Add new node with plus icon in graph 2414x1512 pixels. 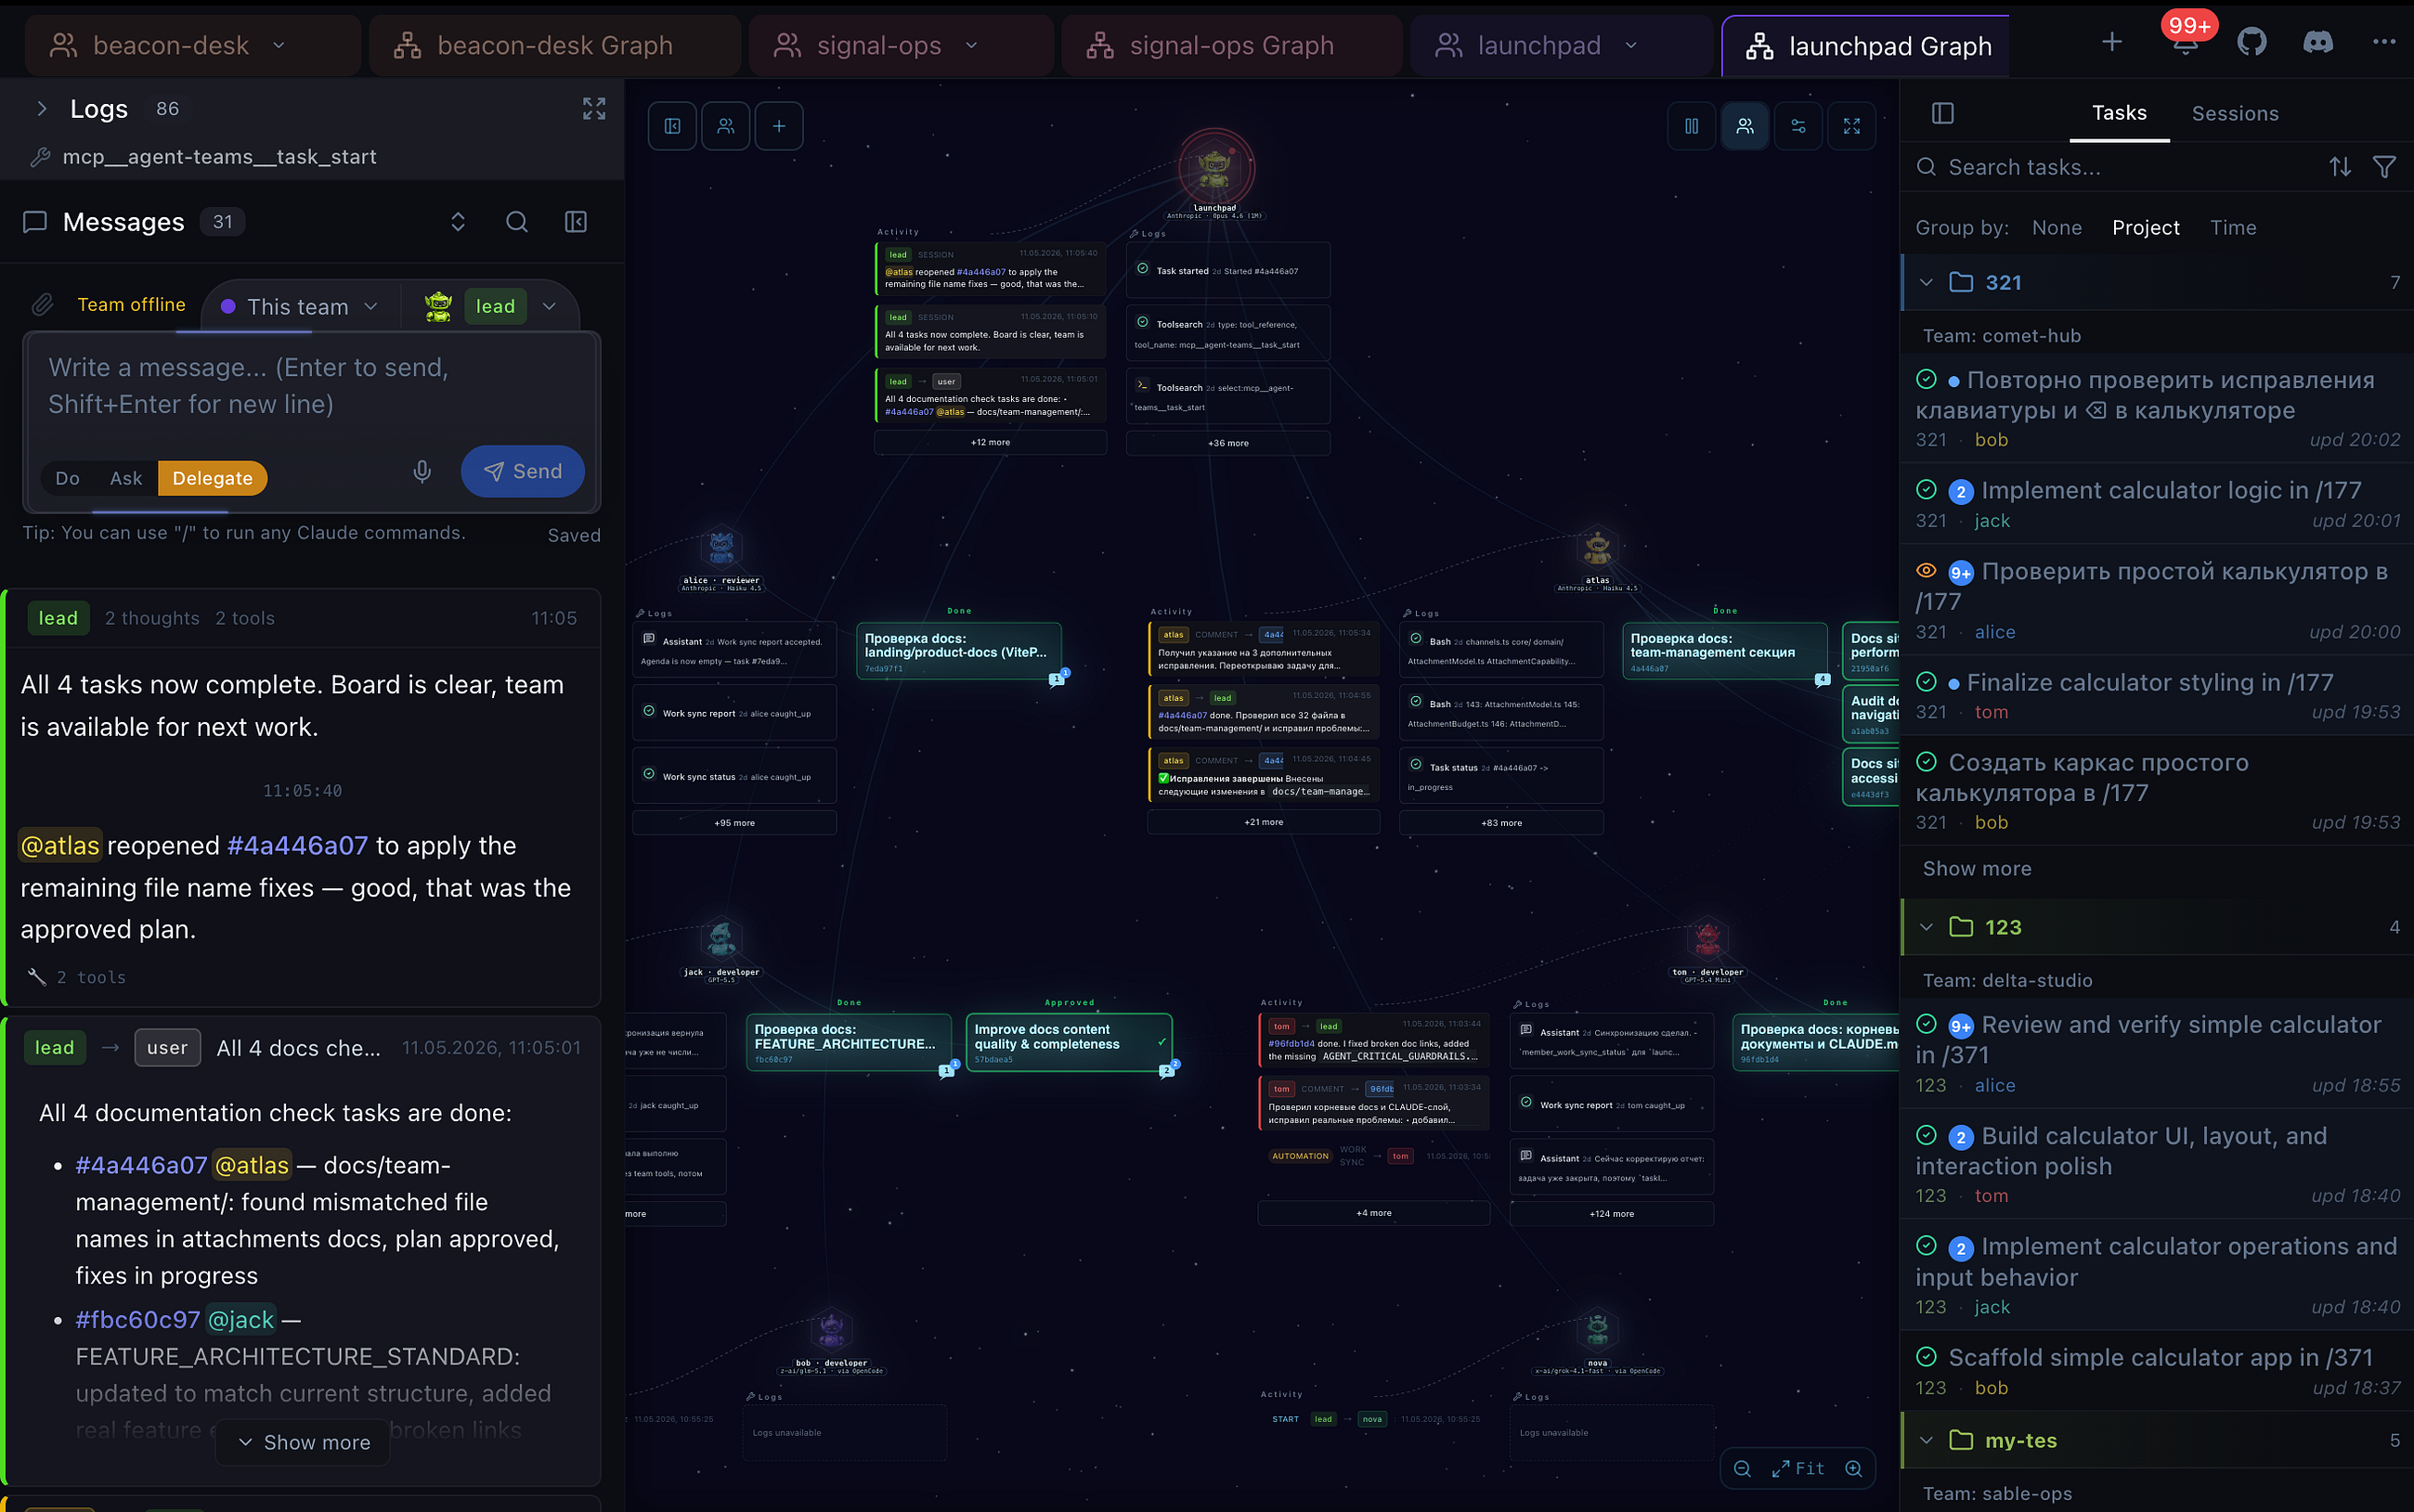click(x=779, y=126)
